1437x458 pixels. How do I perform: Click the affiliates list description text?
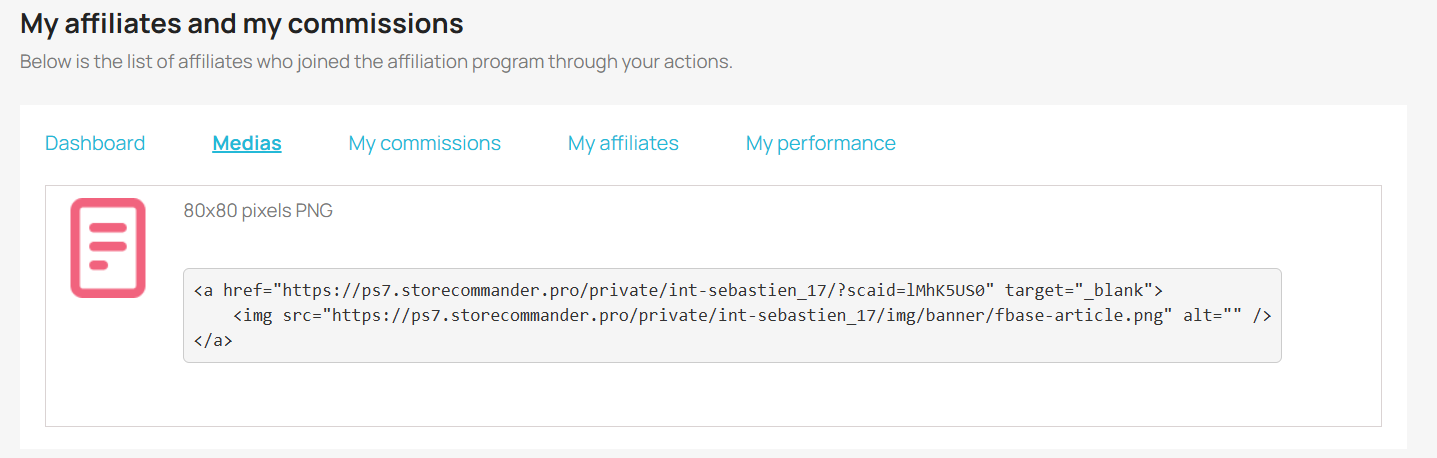pos(376,62)
